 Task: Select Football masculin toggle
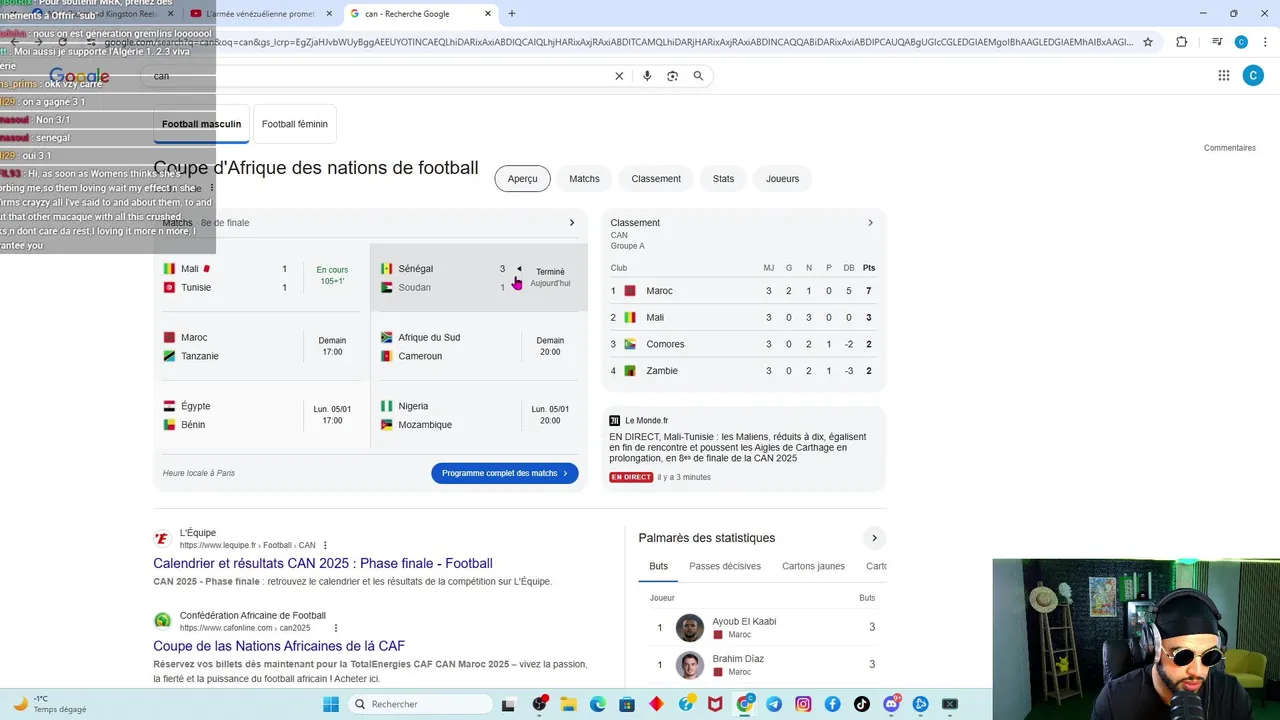pyautogui.click(x=202, y=124)
